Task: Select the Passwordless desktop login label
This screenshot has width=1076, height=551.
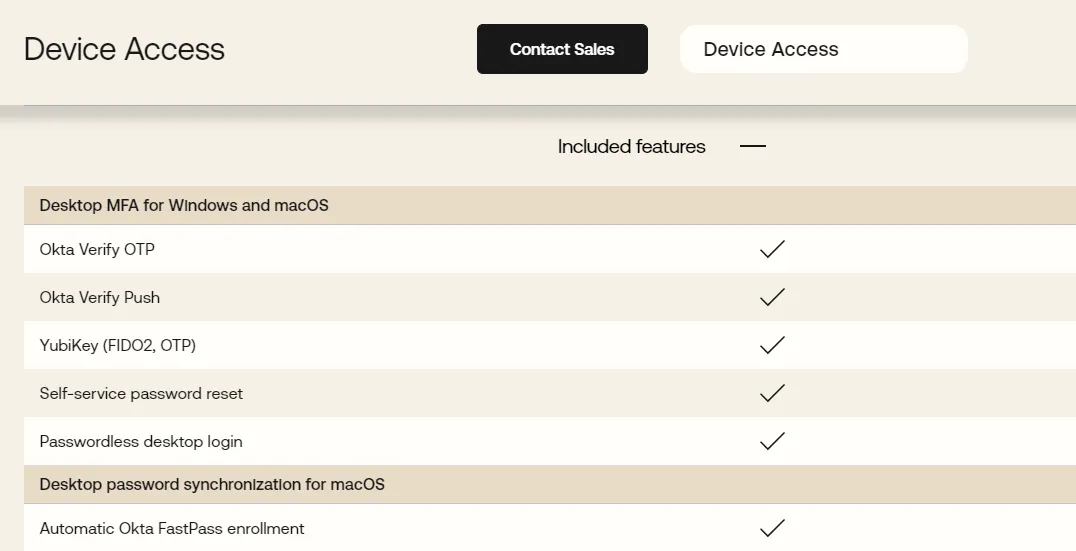Action: click(141, 441)
